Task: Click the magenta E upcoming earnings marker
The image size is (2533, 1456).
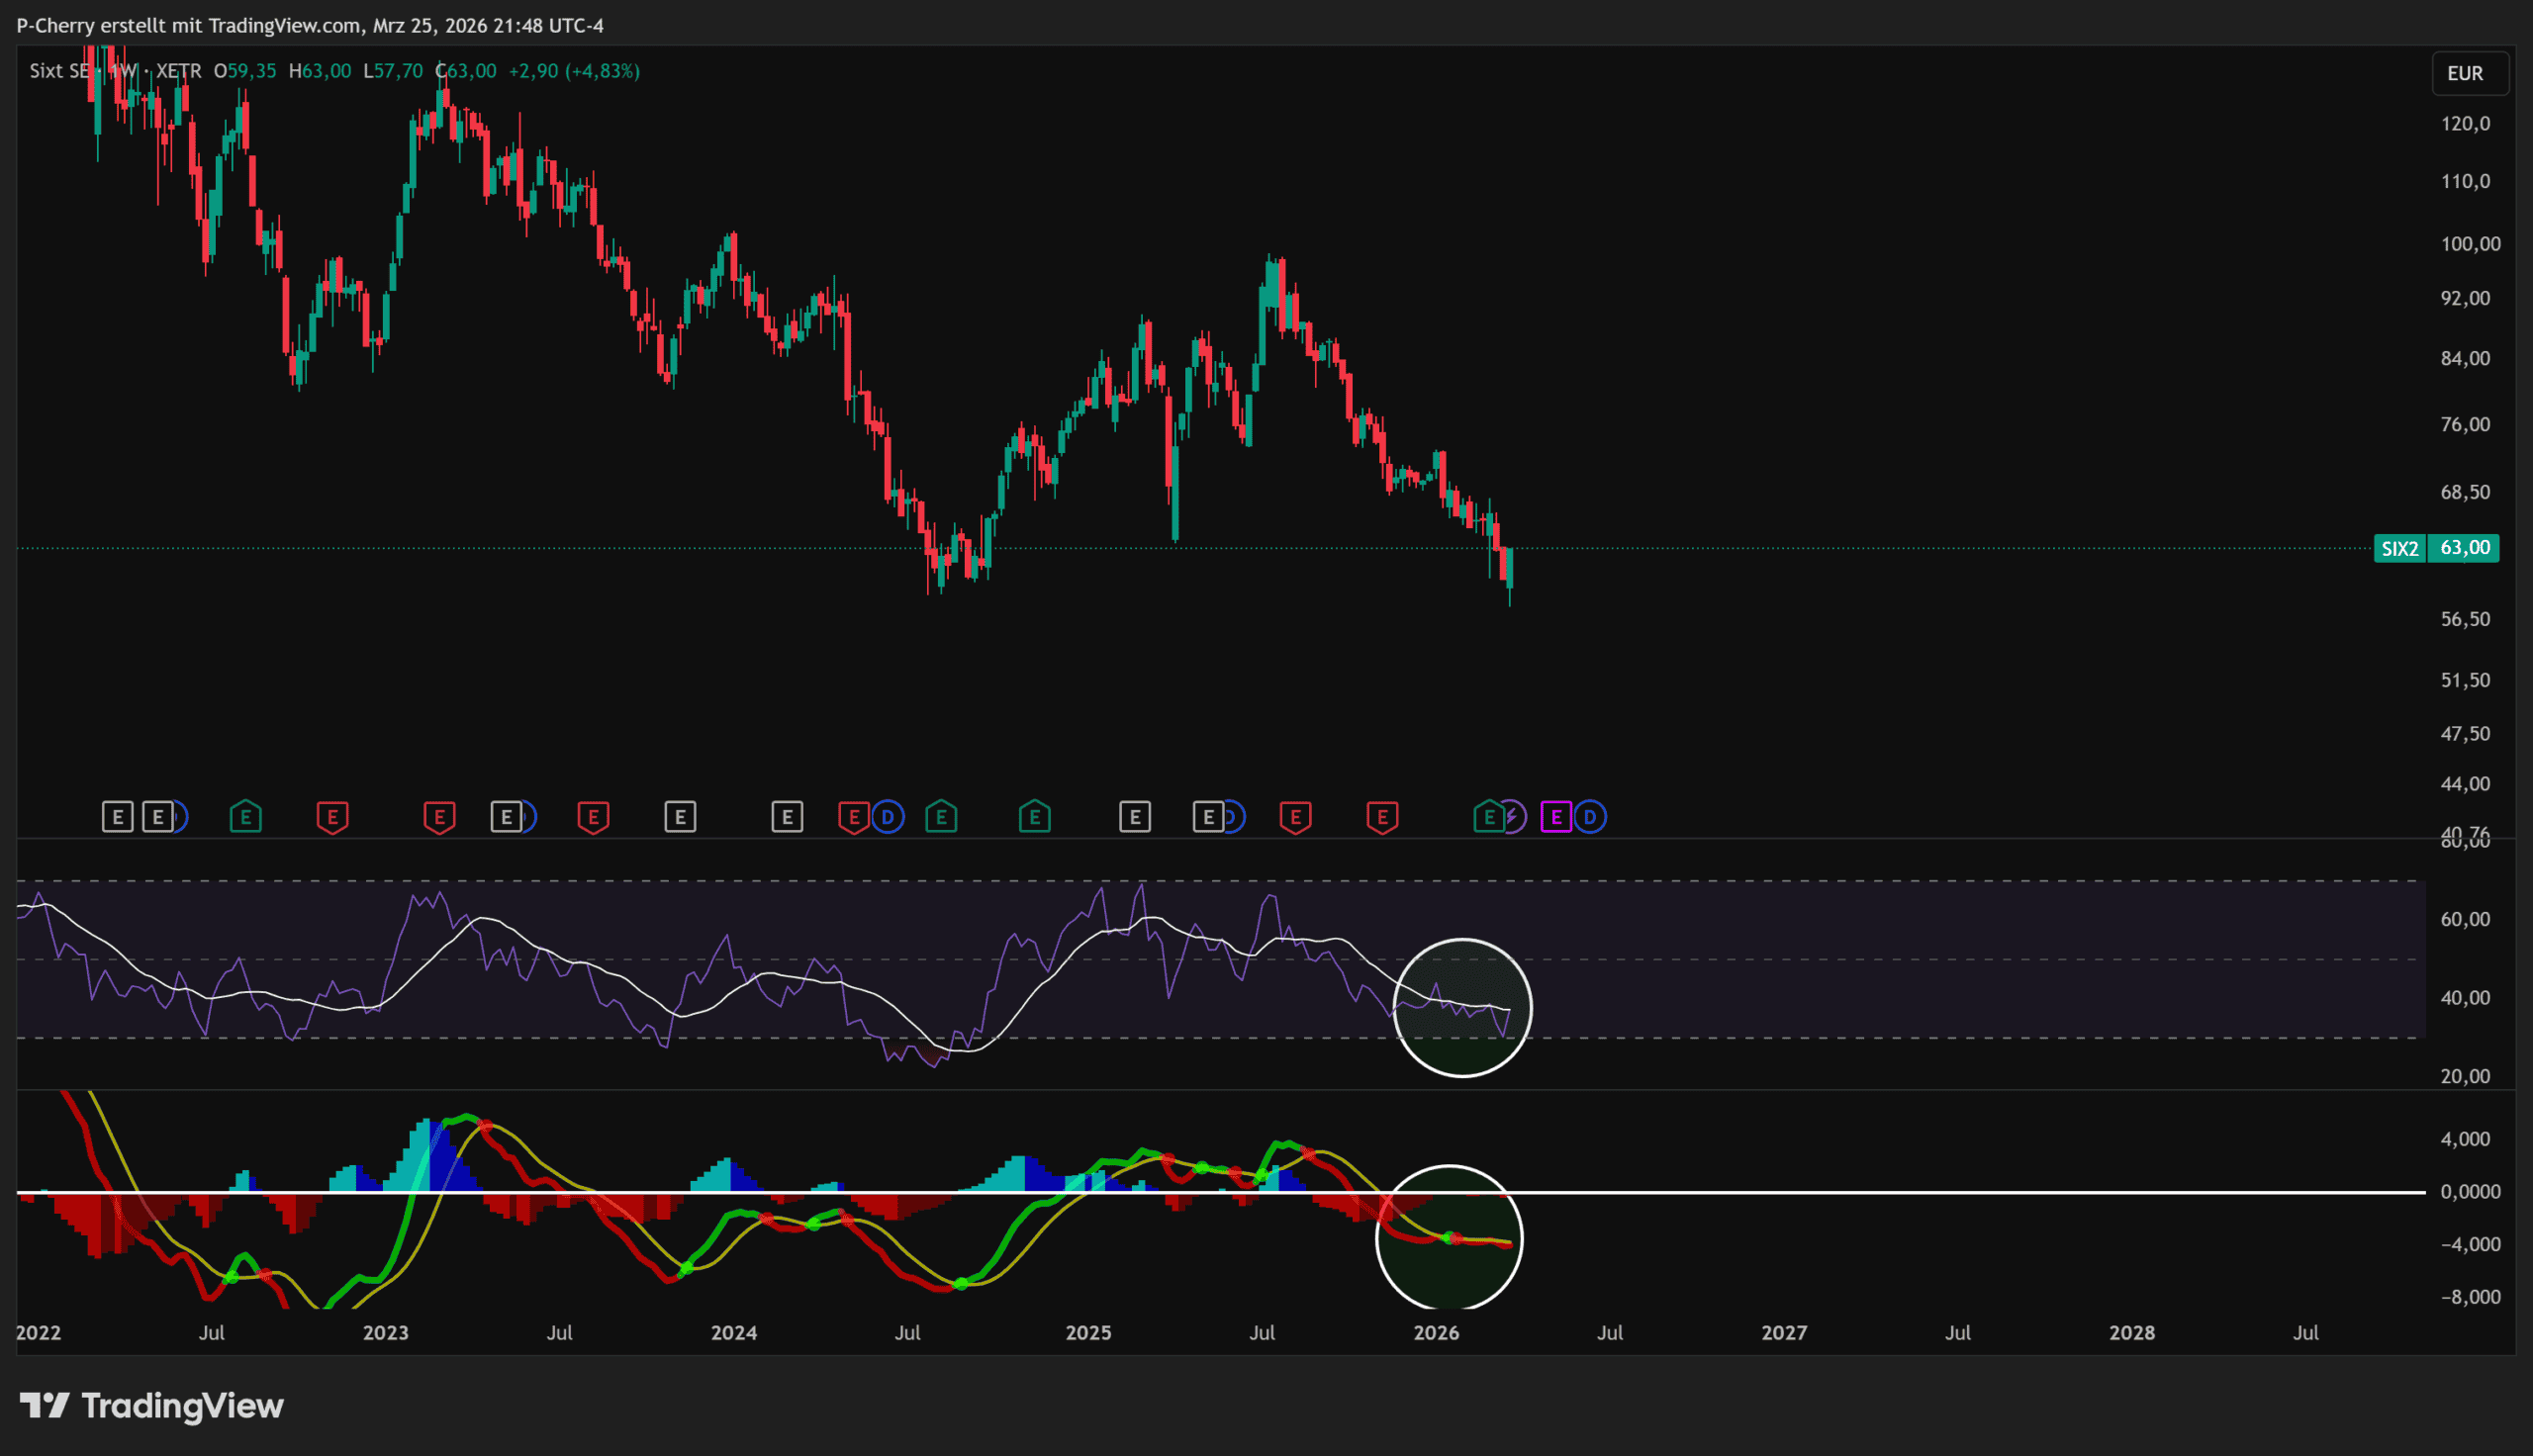Action: (x=1556, y=817)
